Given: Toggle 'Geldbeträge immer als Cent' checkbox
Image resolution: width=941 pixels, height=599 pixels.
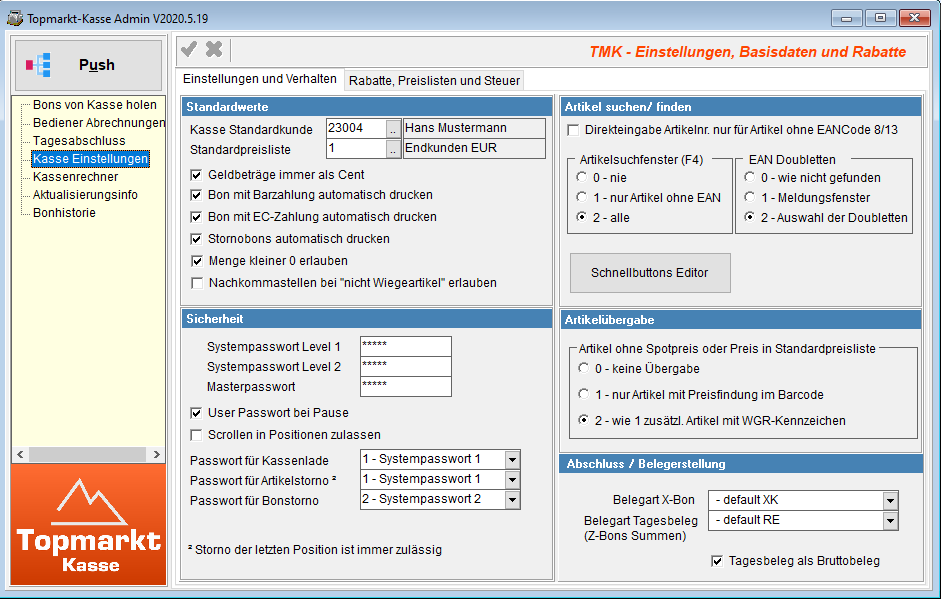Looking at the screenshot, I should [x=197, y=174].
